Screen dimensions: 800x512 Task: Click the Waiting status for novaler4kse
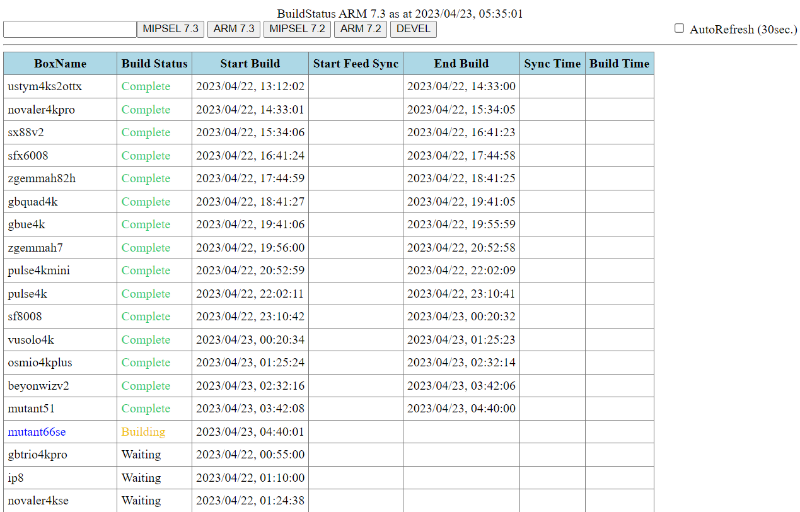pyautogui.click(x=141, y=501)
